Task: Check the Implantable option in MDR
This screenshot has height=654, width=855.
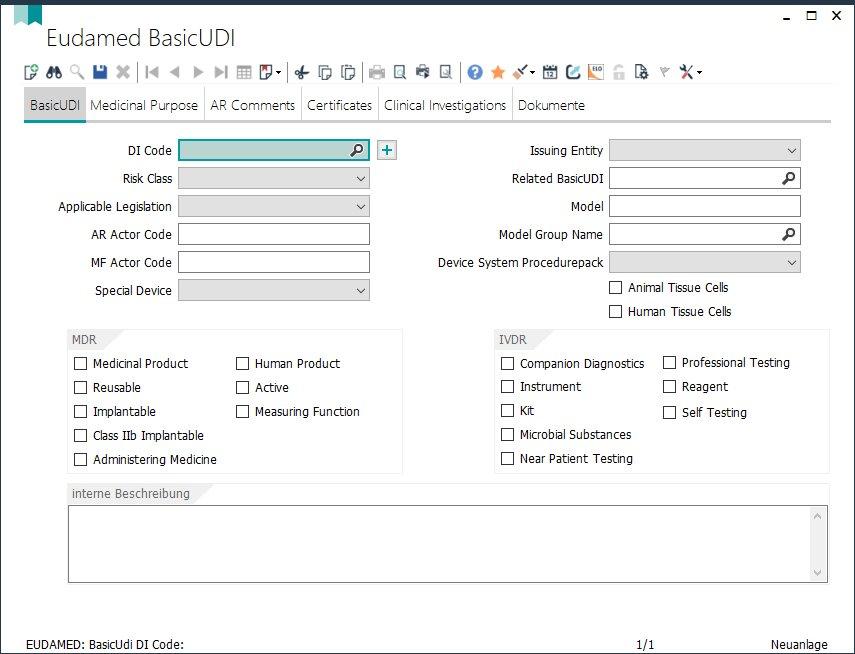Action: click(x=80, y=411)
